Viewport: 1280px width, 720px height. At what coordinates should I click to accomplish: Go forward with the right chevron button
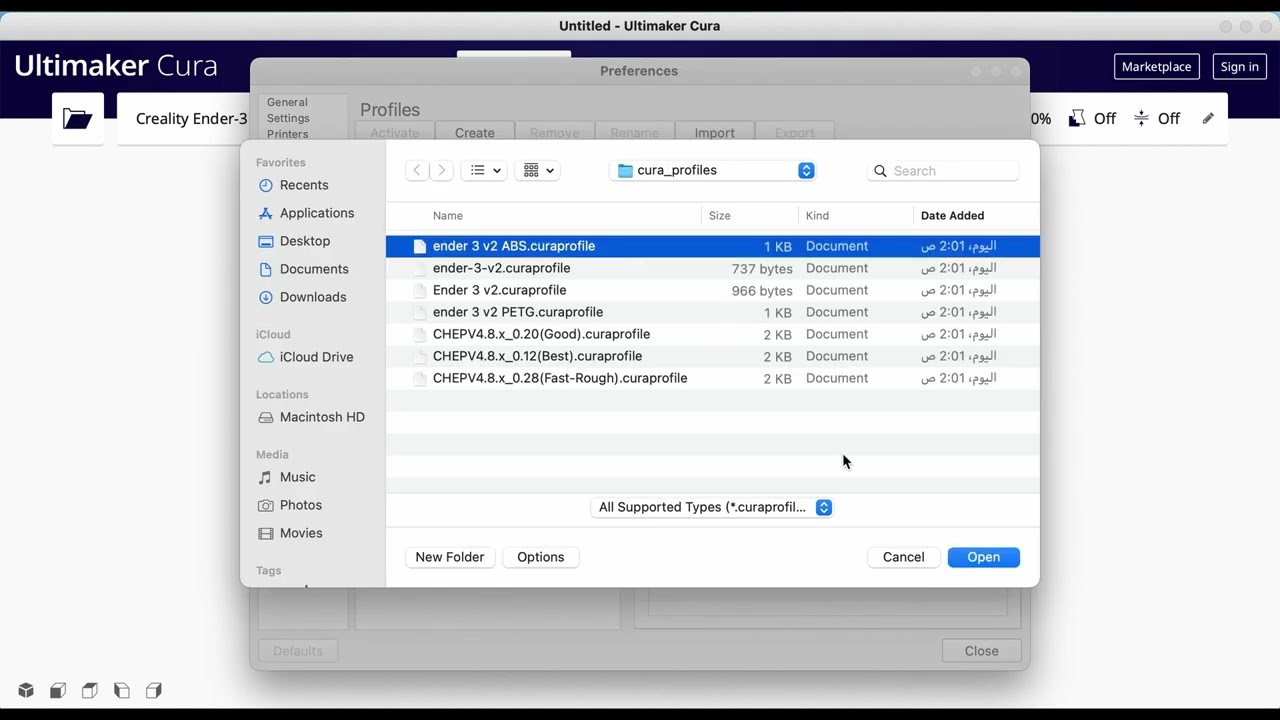tap(441, 170)
